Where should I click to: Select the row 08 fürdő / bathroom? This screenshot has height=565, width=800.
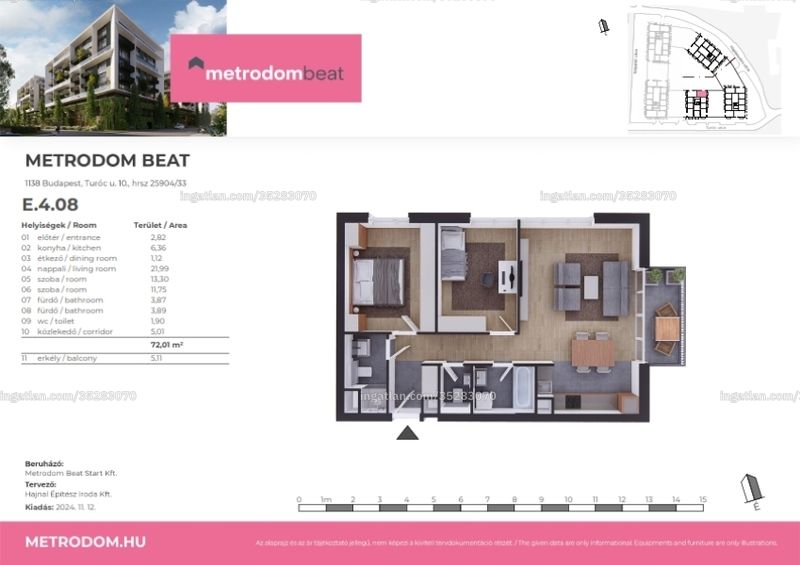click(x=125, y=311)
